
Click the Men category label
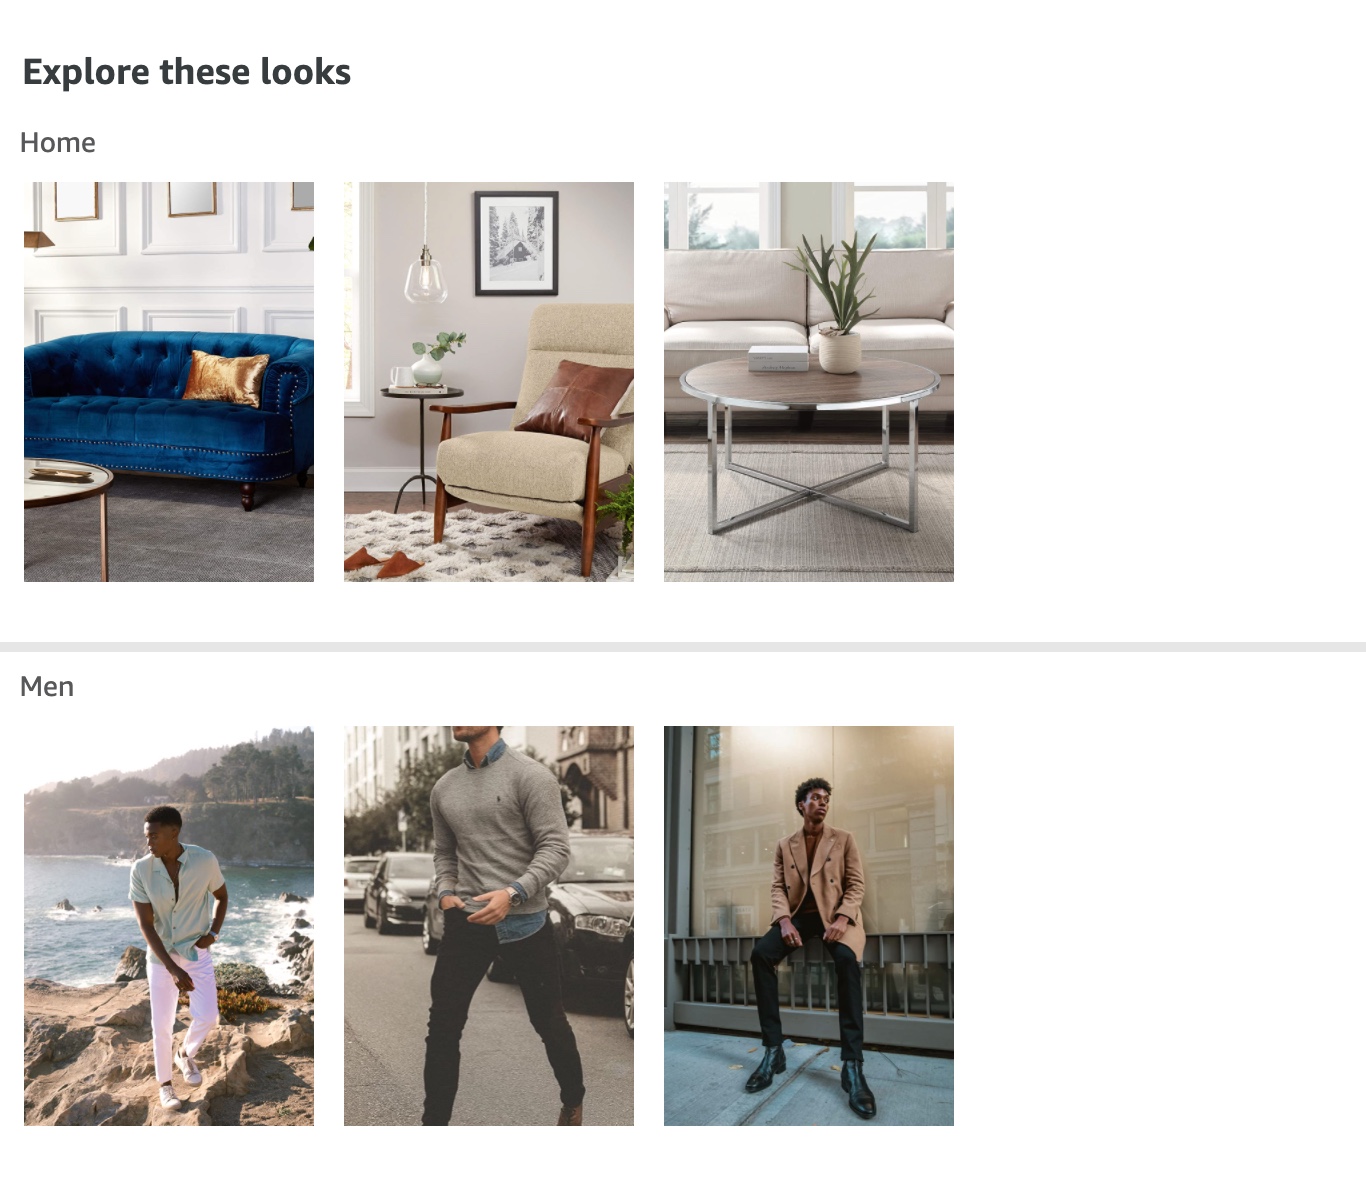point(47,687)
